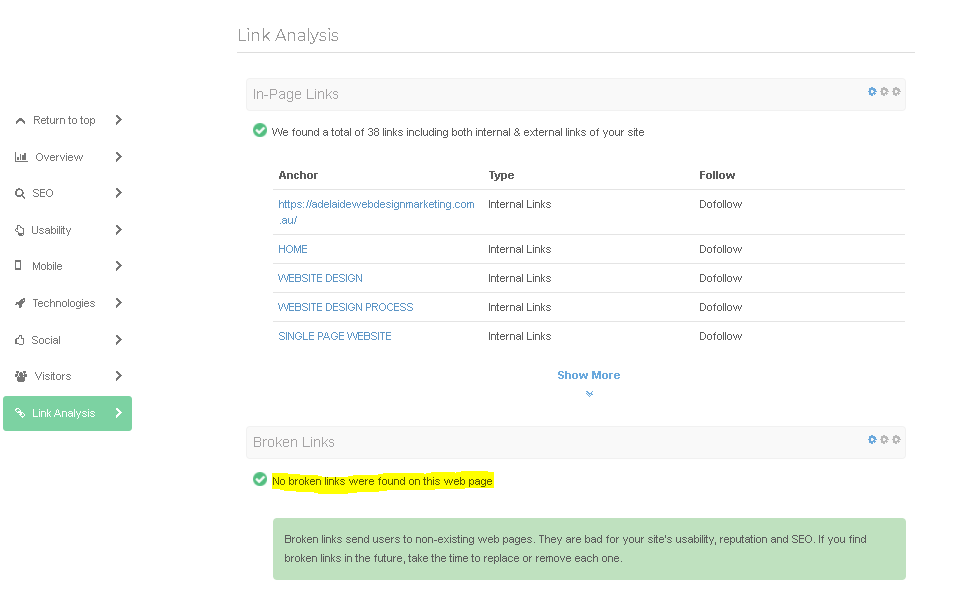
Task: Click green check icon beside 38 links message
Action: tap(260, 130)
